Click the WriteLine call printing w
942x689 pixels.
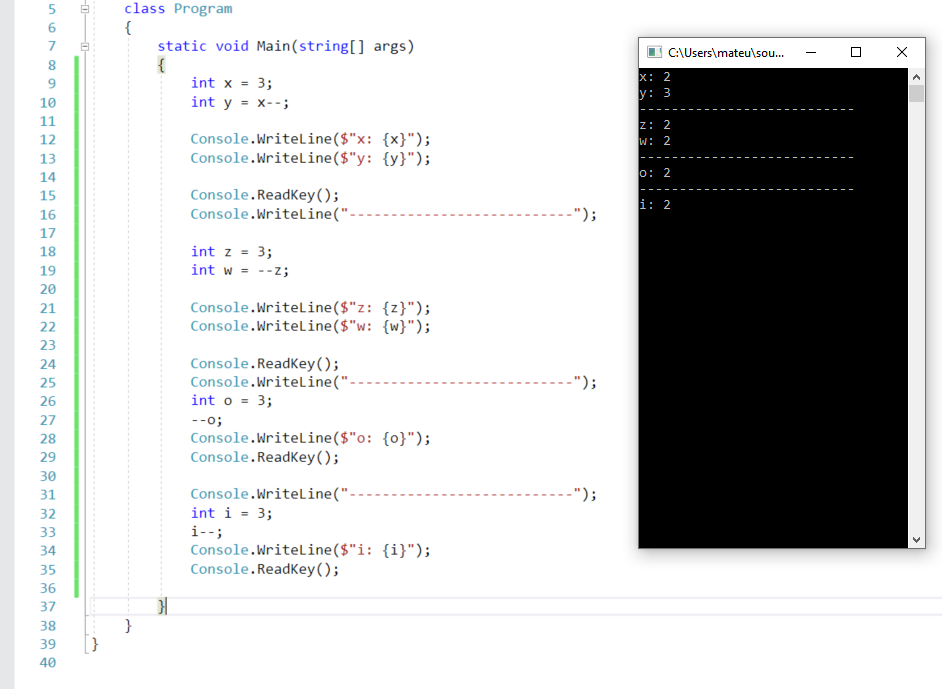point(311,326)
